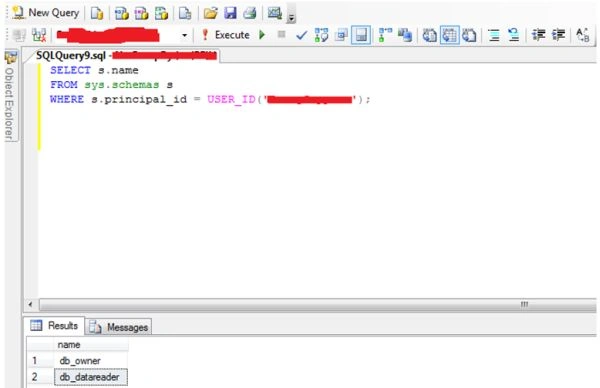Uncomment the selected lines
600x388 pixels.
tap(513, 36)
